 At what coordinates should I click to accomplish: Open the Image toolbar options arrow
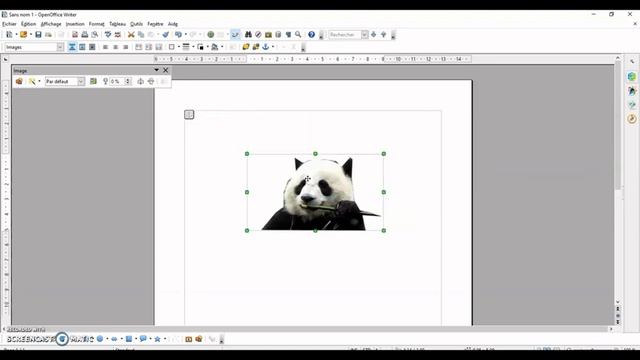156,70
